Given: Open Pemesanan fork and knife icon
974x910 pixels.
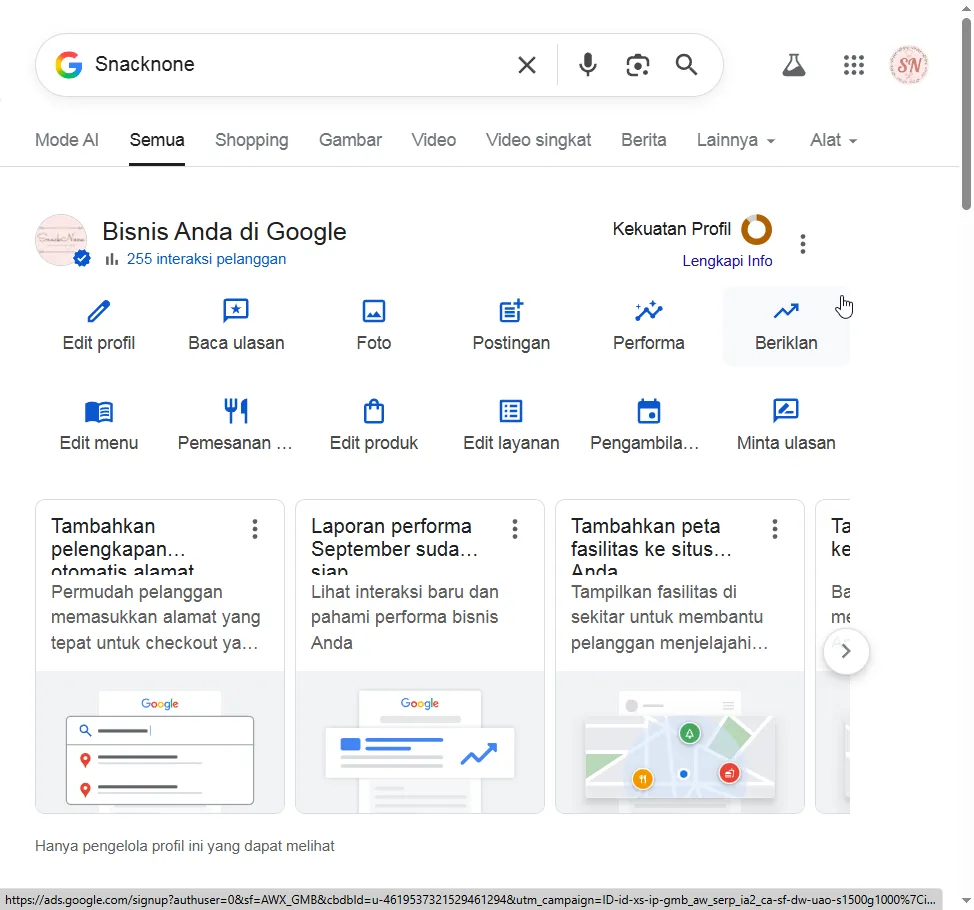Looking at the screenshot, I should pyautogui.click(x=236, y=411).
